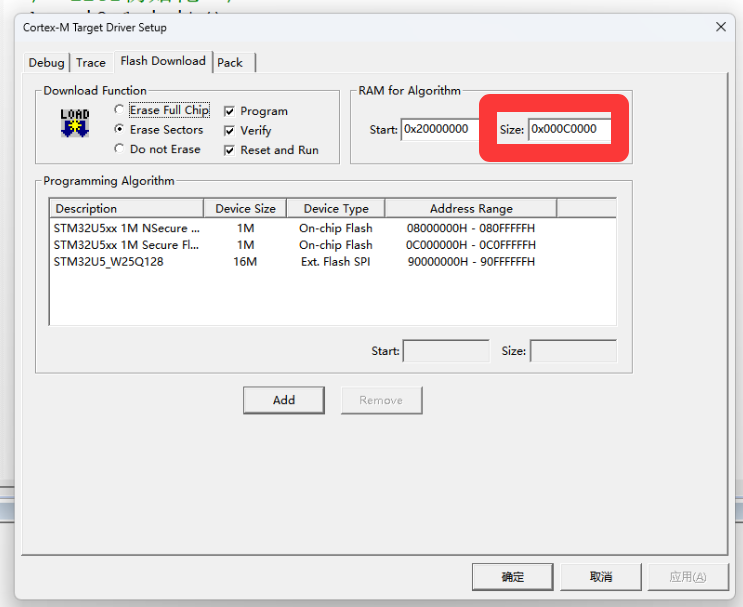Select the STM32U5_W25Q128 external flash row

[x=126, y=262]
